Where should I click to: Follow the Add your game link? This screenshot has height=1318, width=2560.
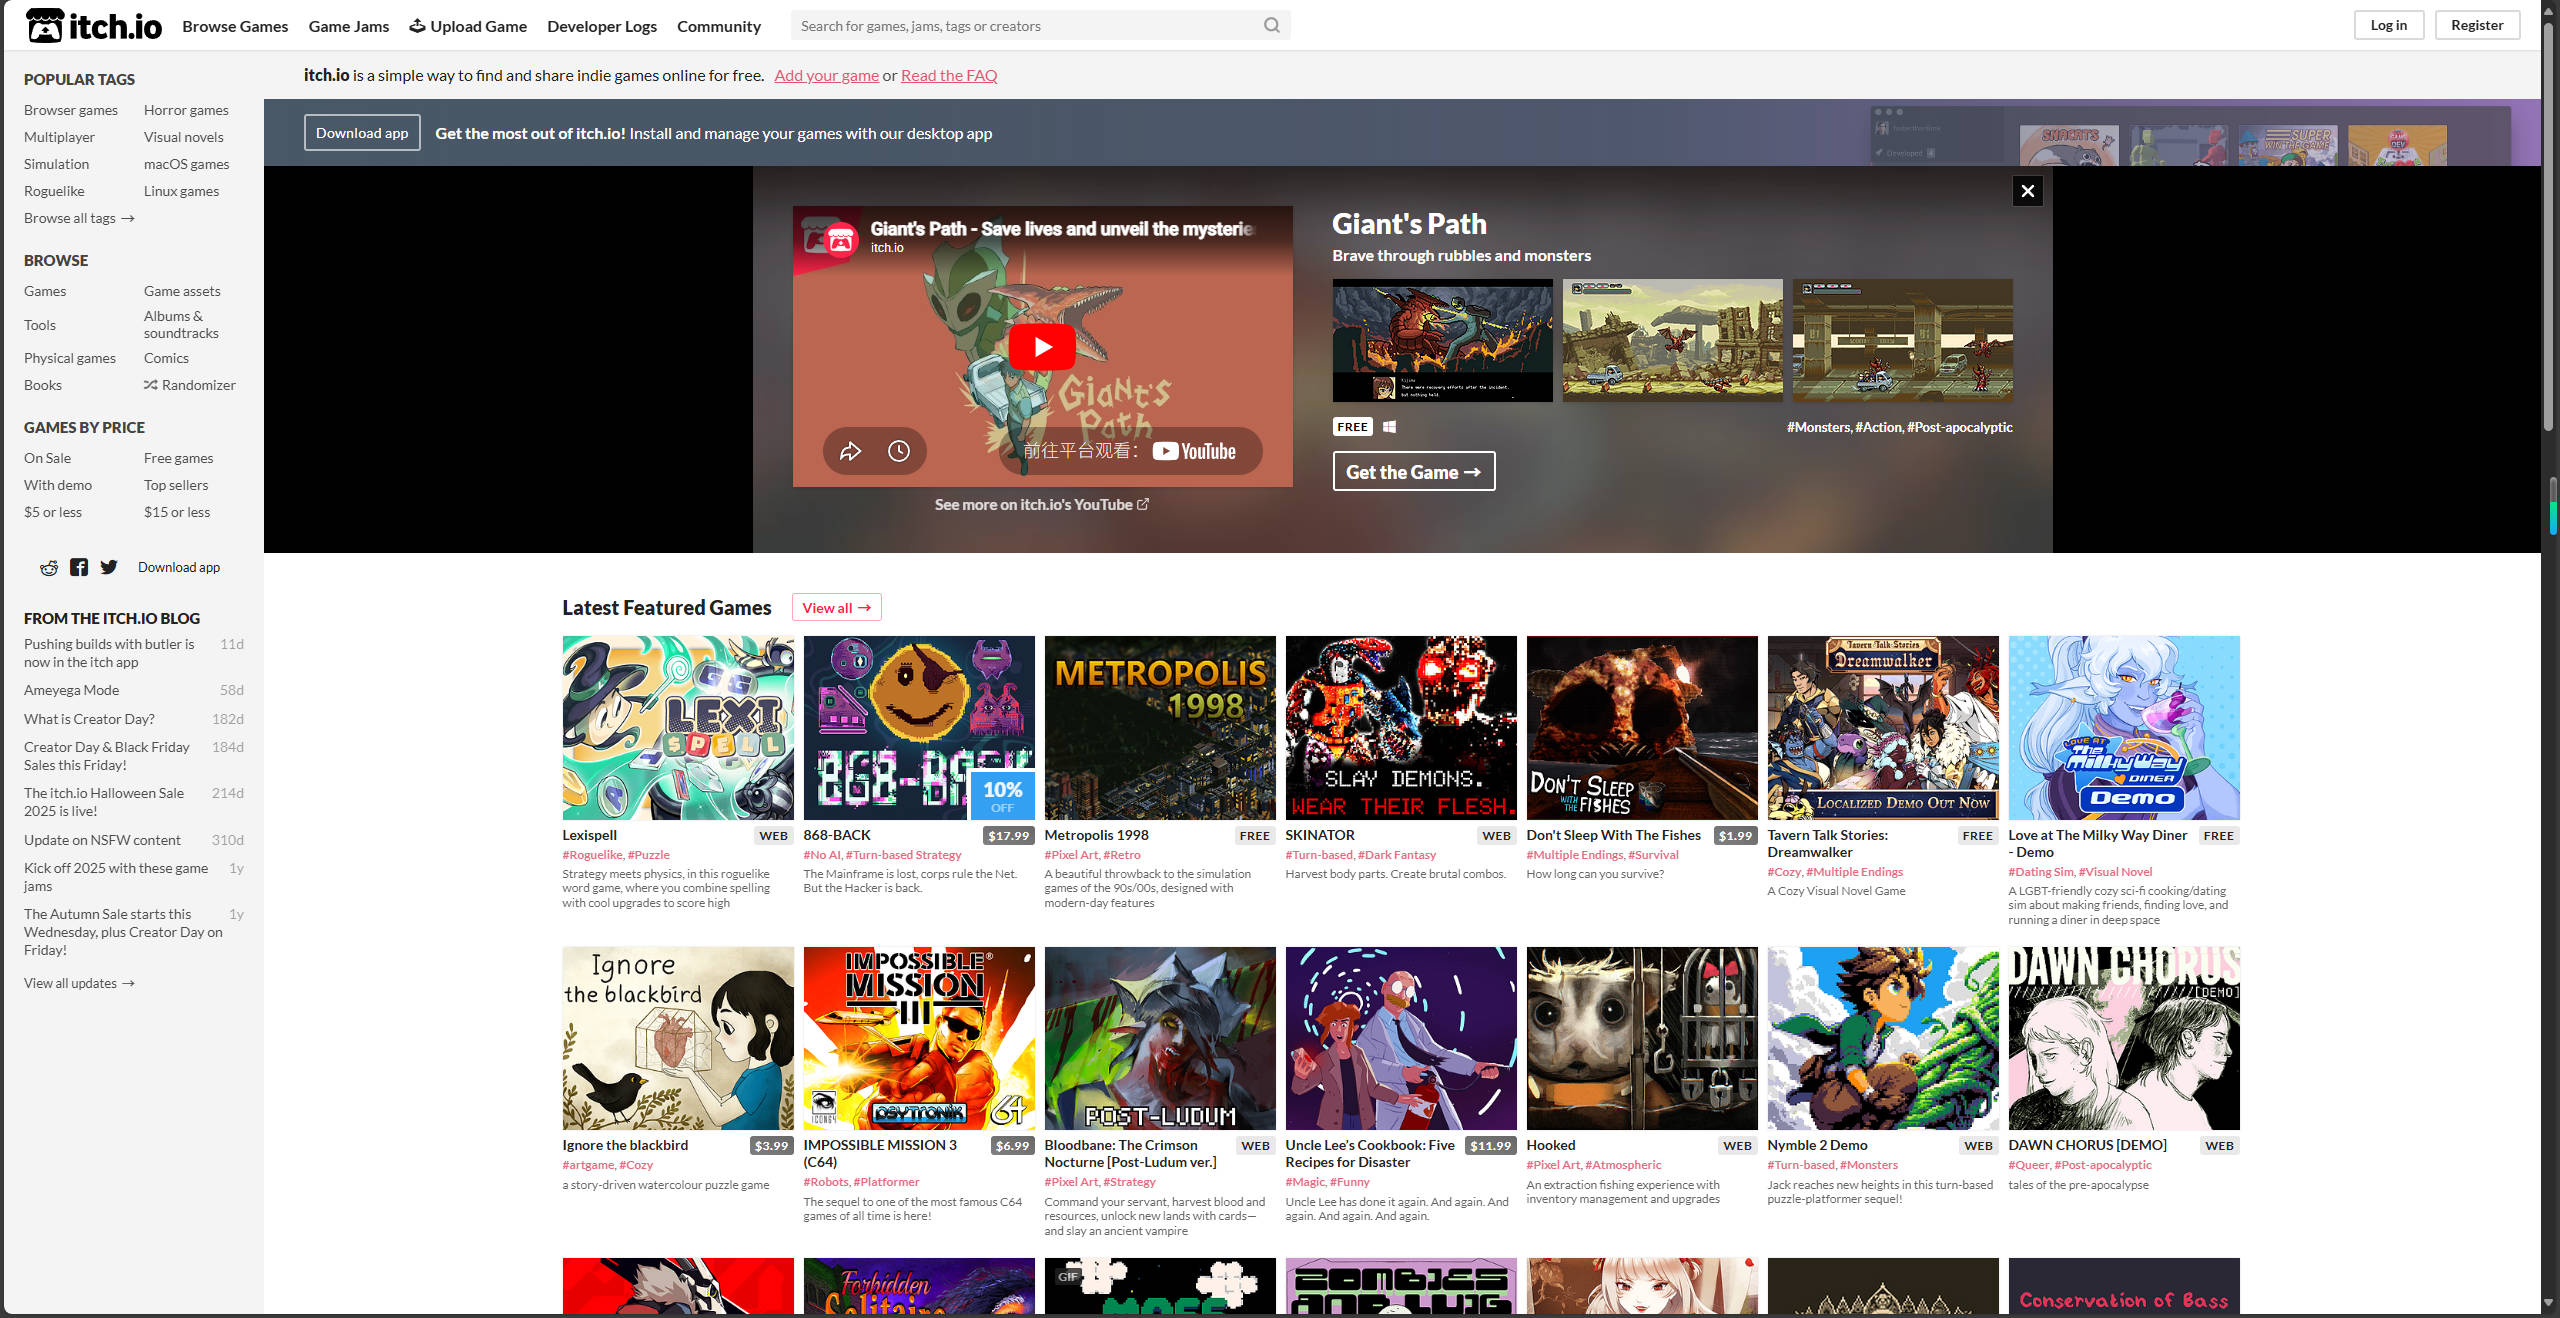(827, 75)
